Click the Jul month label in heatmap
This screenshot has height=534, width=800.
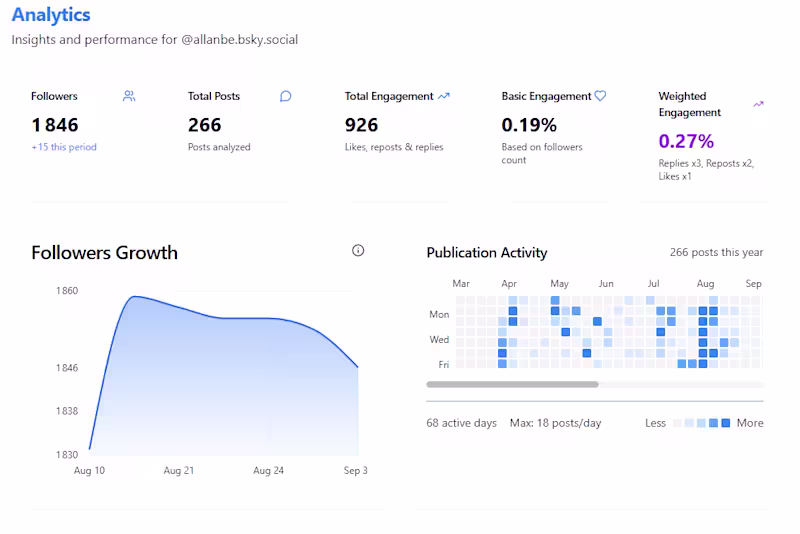point(653,284)
